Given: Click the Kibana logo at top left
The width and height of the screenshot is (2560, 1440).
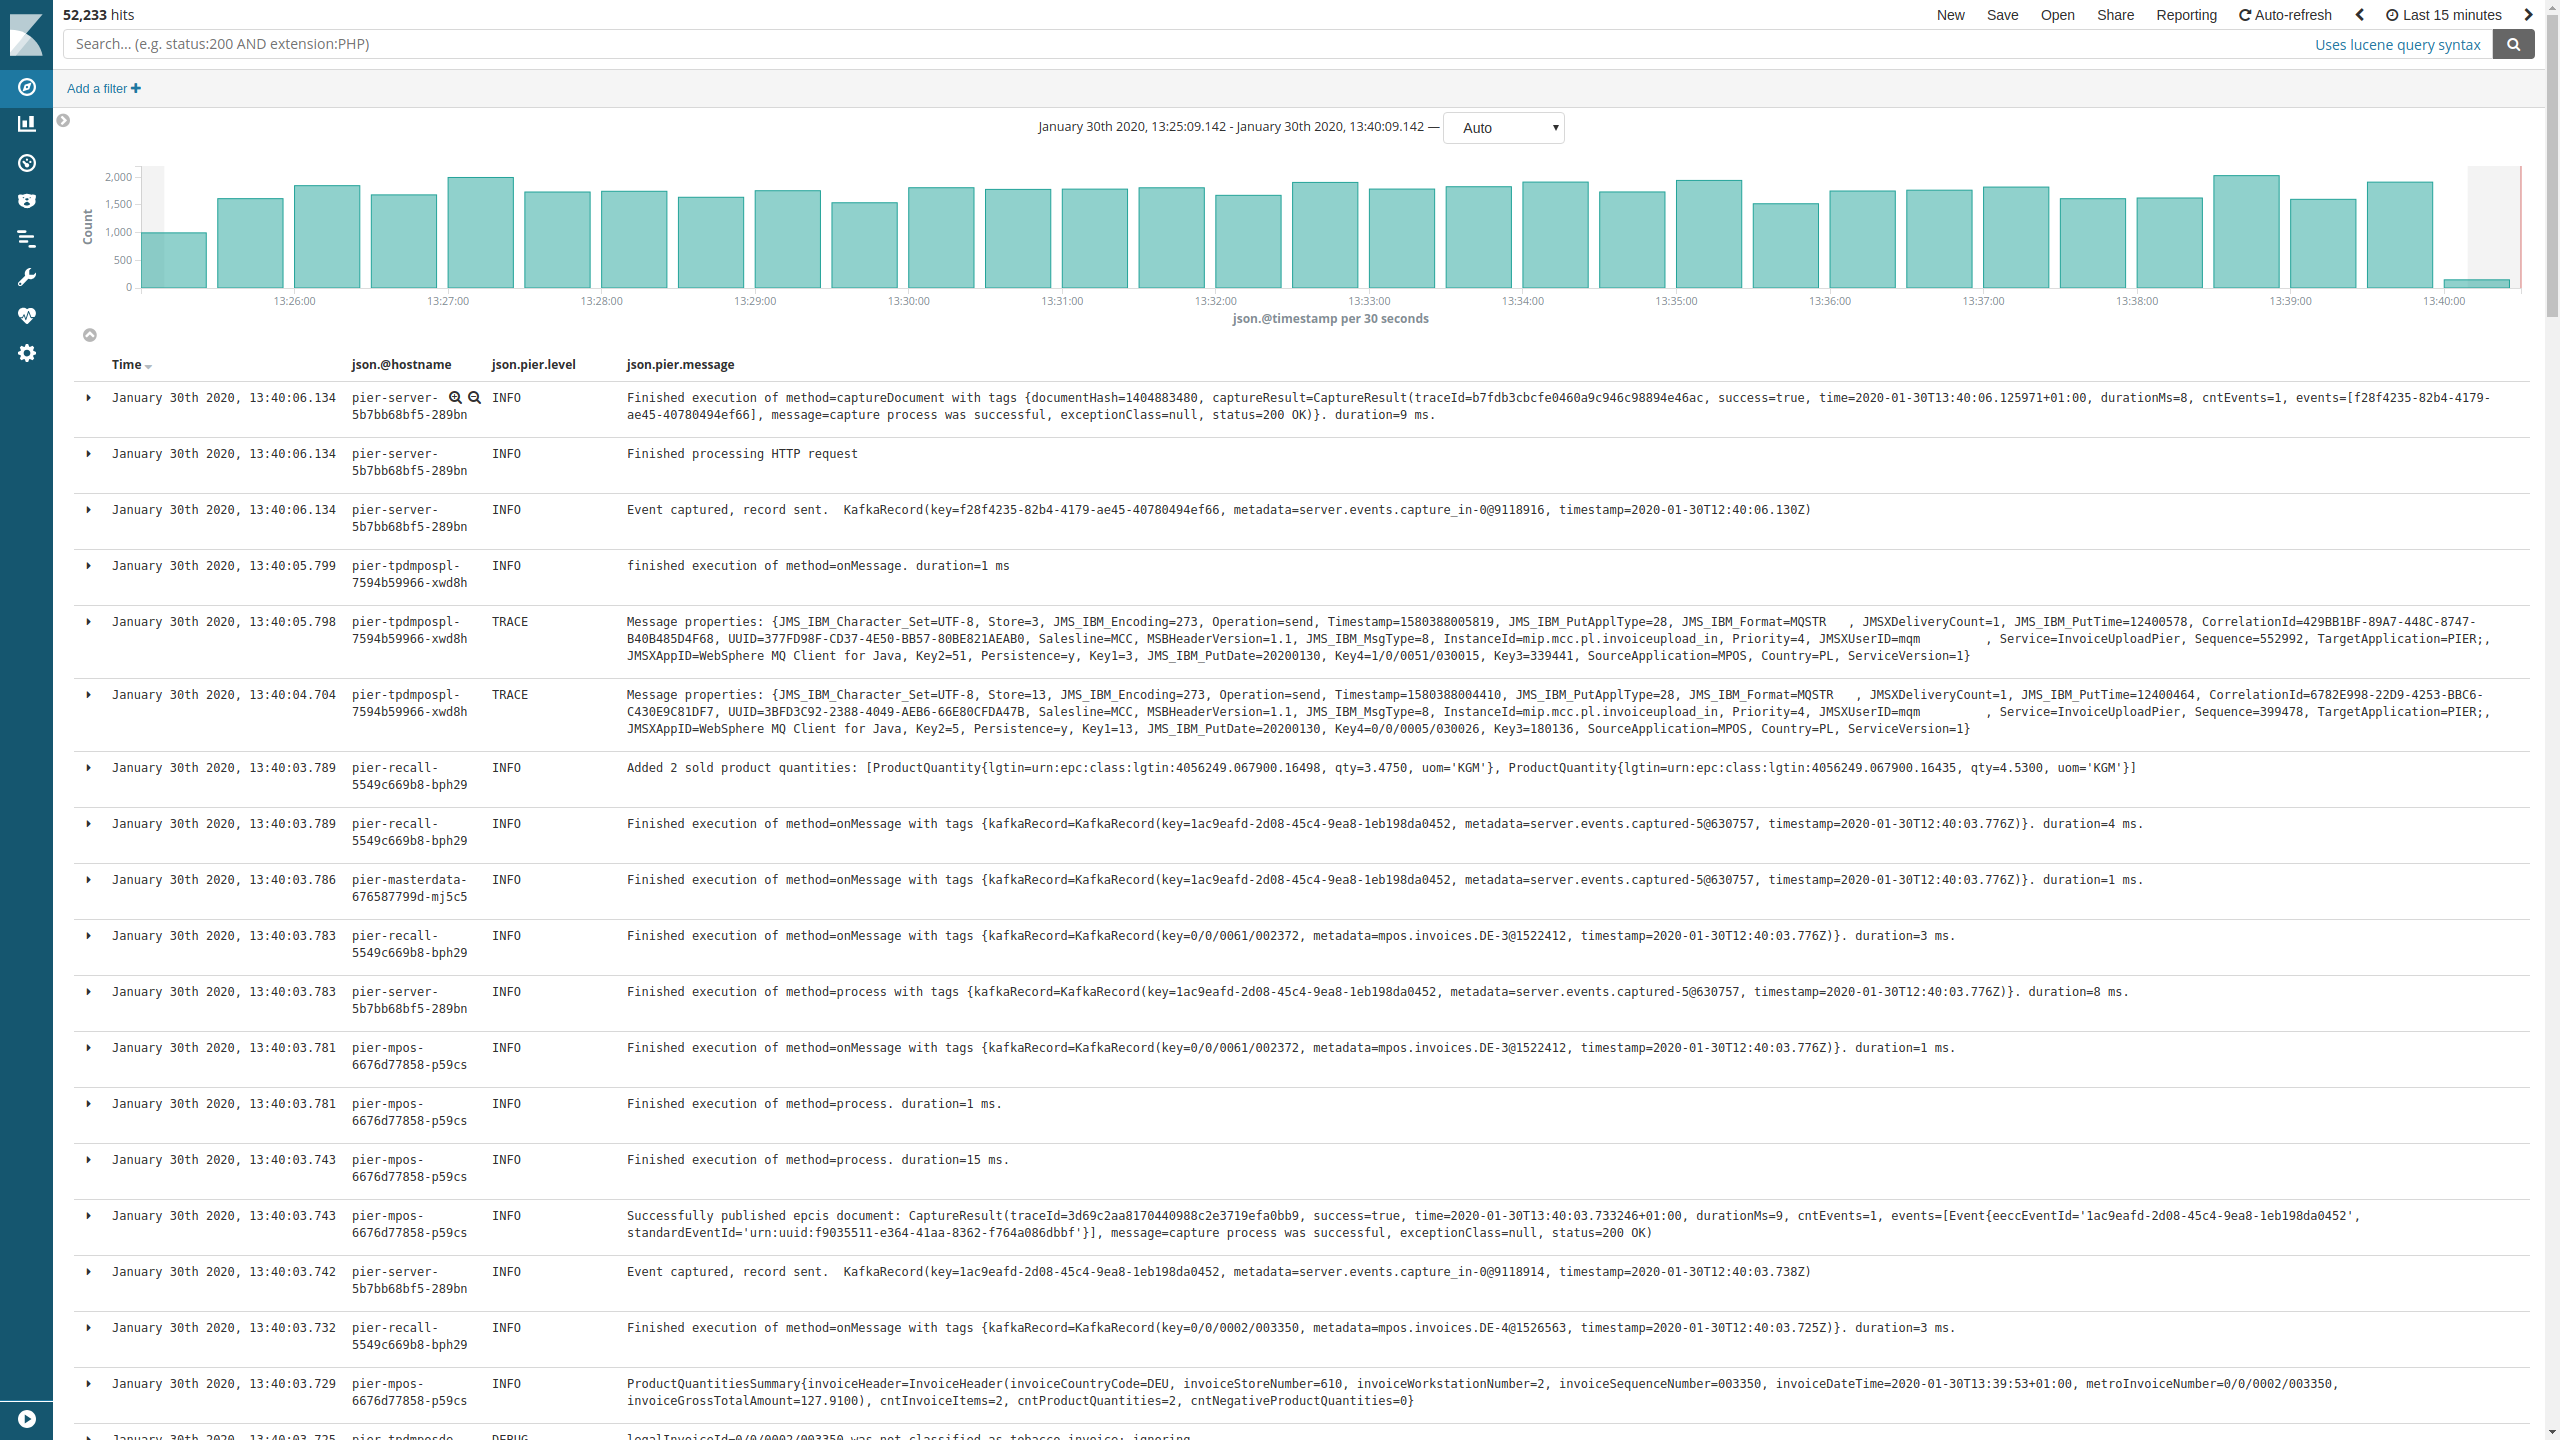Looking at the screenshot, I should [26, 33].
